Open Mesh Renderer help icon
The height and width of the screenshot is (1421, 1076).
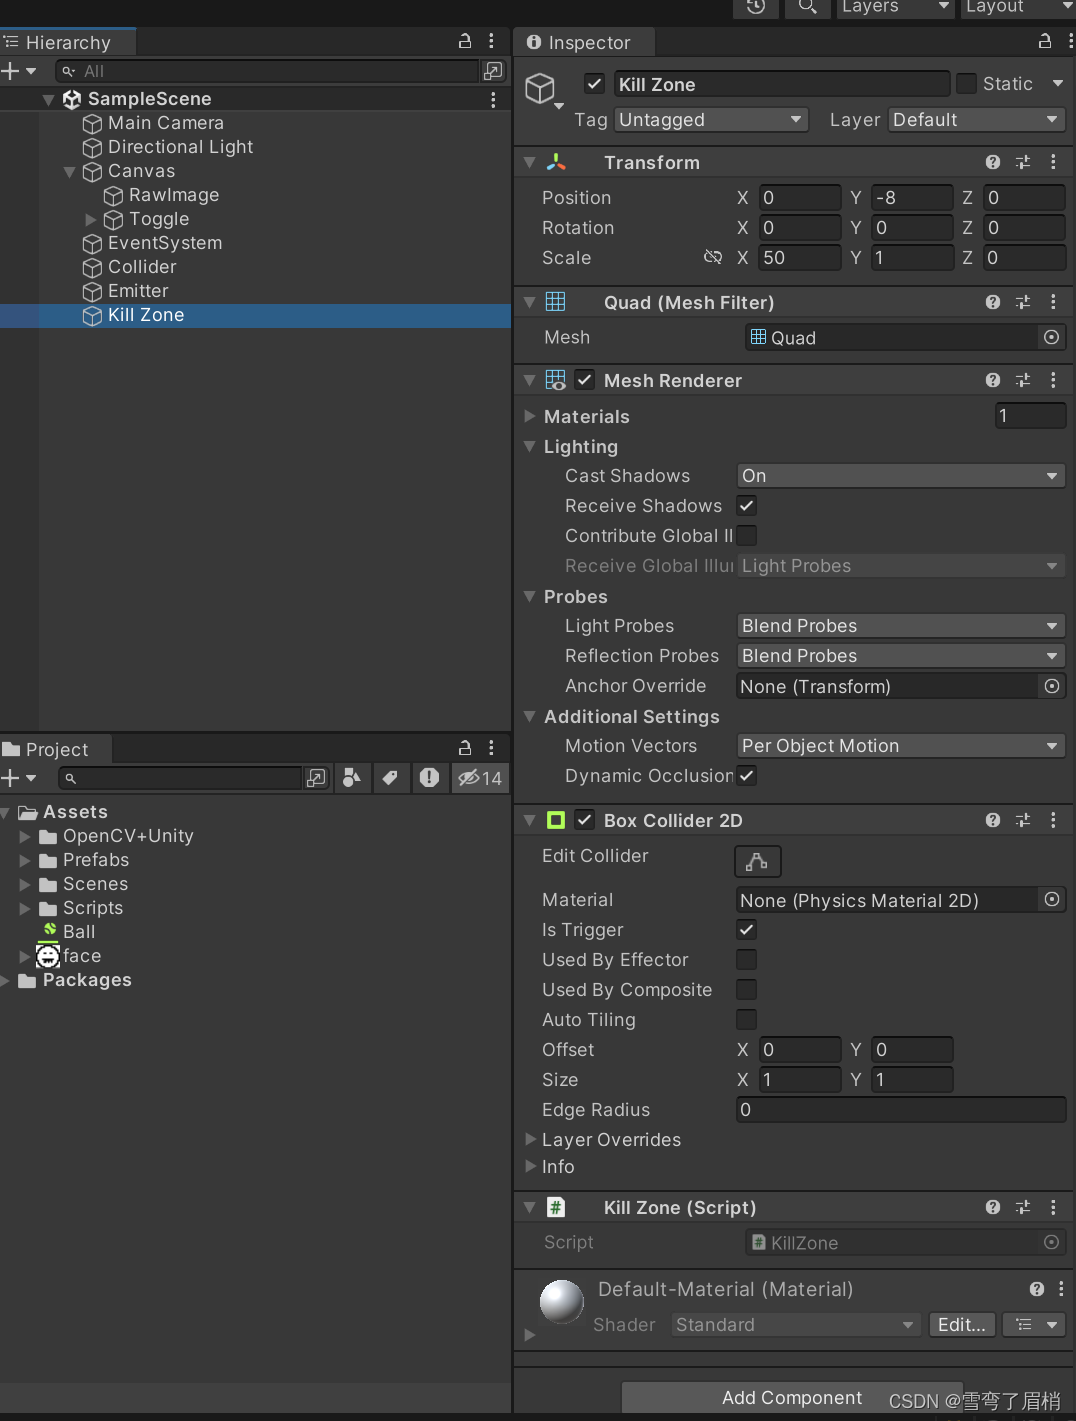[x=993, y=380]
